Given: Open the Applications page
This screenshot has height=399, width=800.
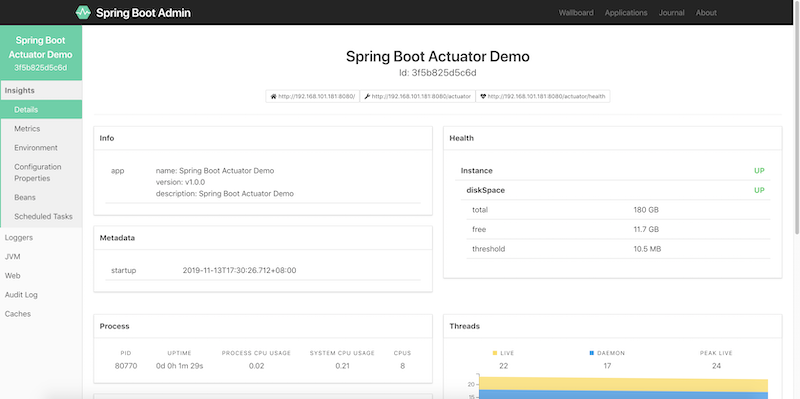Looking at the screenshot, I should pyautogui.click(x=626, y=13).
